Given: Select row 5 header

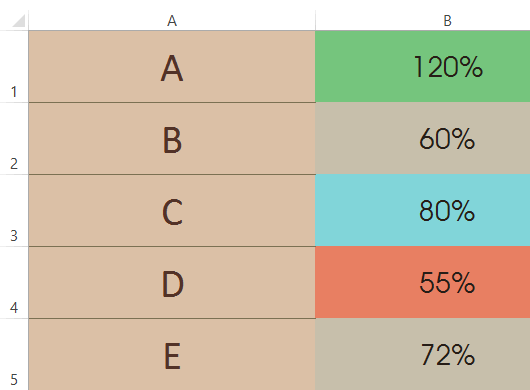Looking at the screenshot, I should (x=14, y=355).
